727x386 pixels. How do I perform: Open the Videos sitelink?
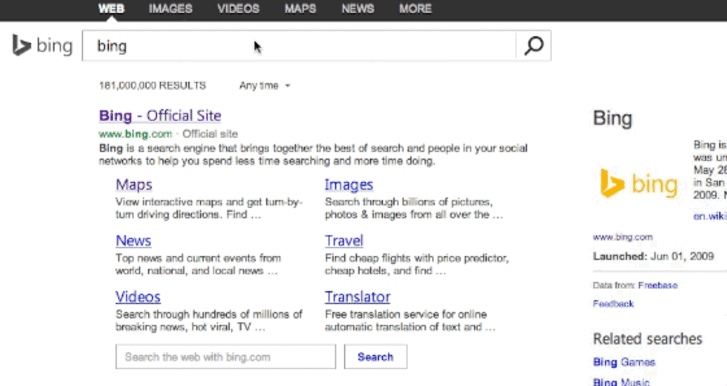(x=138, y=297)
